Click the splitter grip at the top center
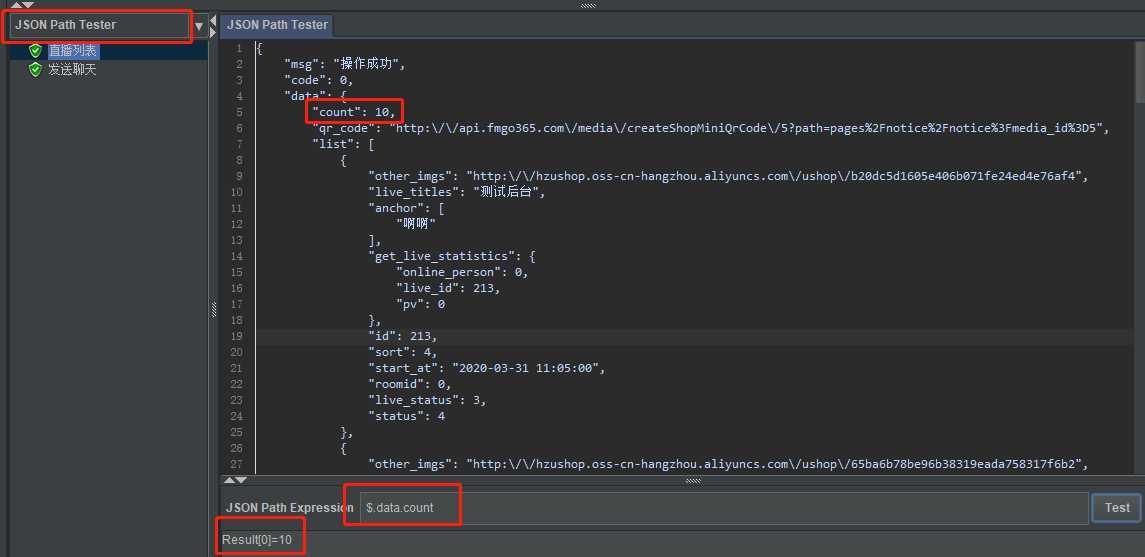This screenshot has height=557, width=1145. (588, 5)
